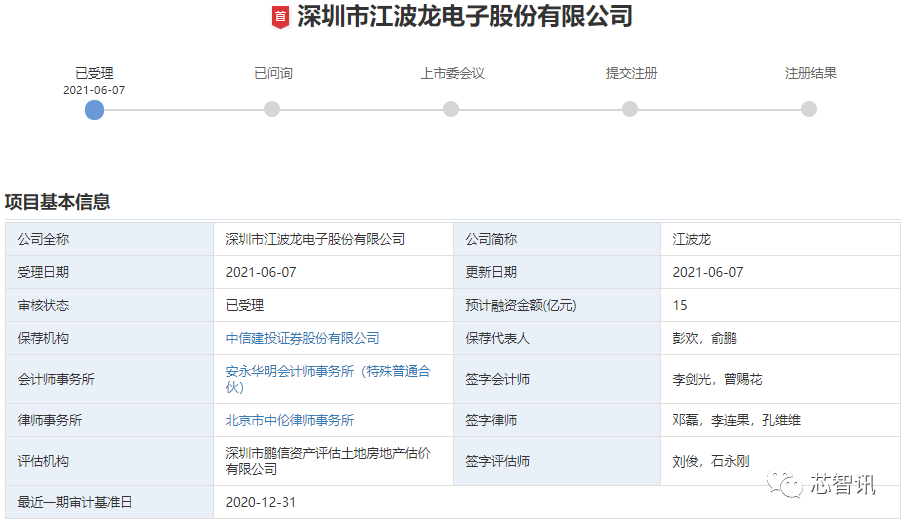Viewport: 905px width, 525px height.
Task: Open the 中信建投证券股份有限公司 sponsor link
Action: tap(302, 338)
